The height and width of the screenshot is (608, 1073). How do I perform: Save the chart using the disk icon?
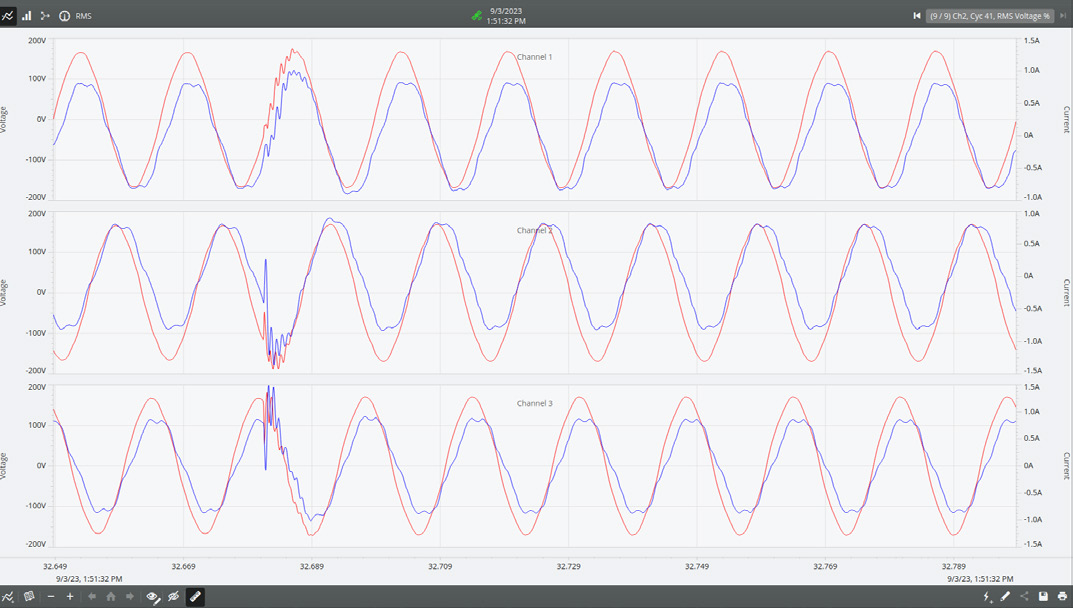point(1043,597)
